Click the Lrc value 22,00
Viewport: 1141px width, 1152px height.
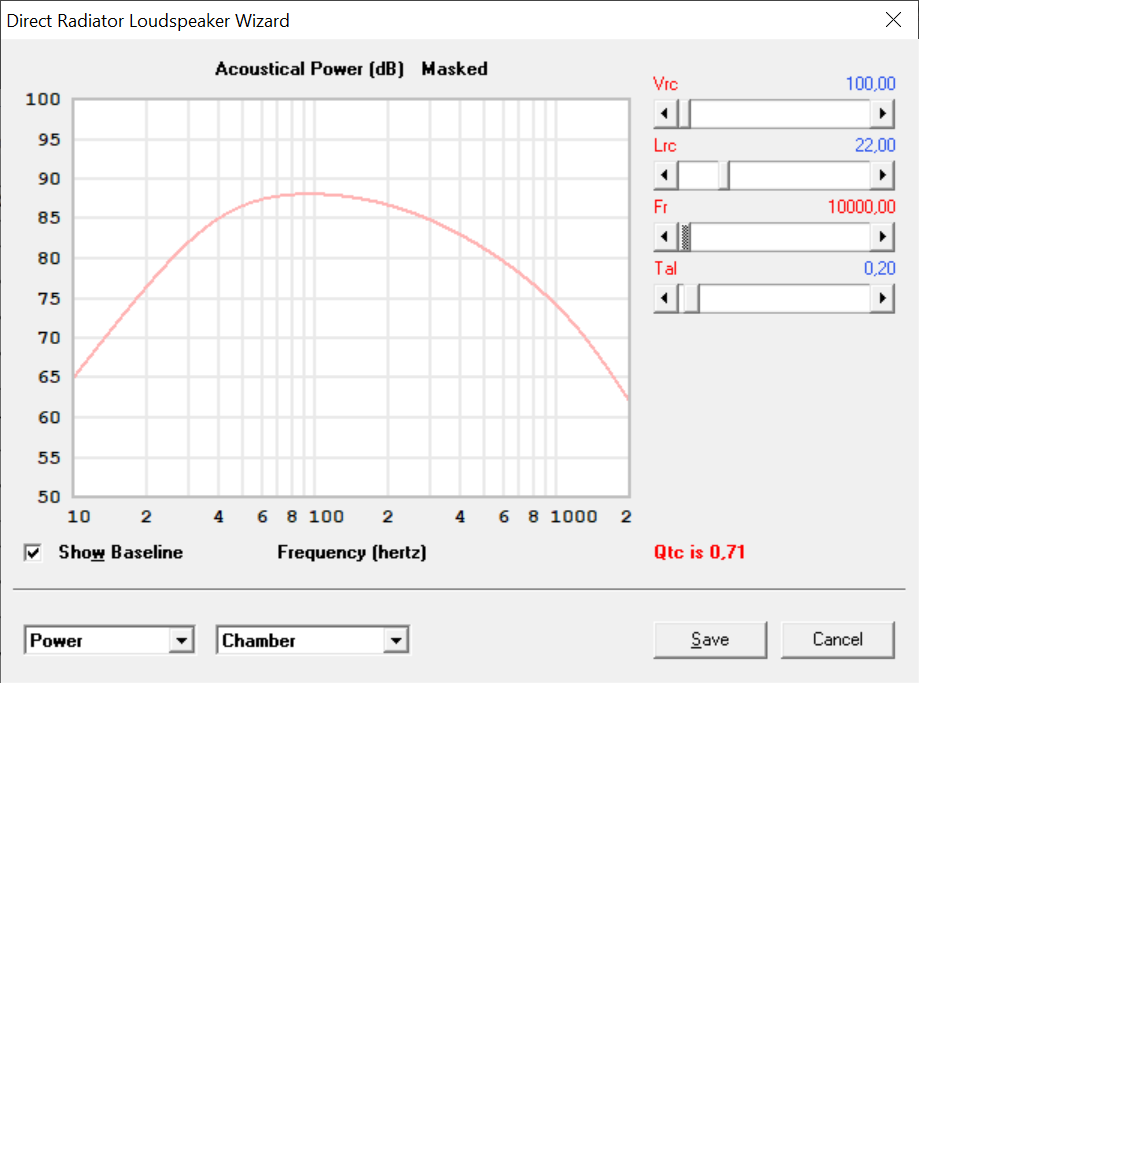875,145
